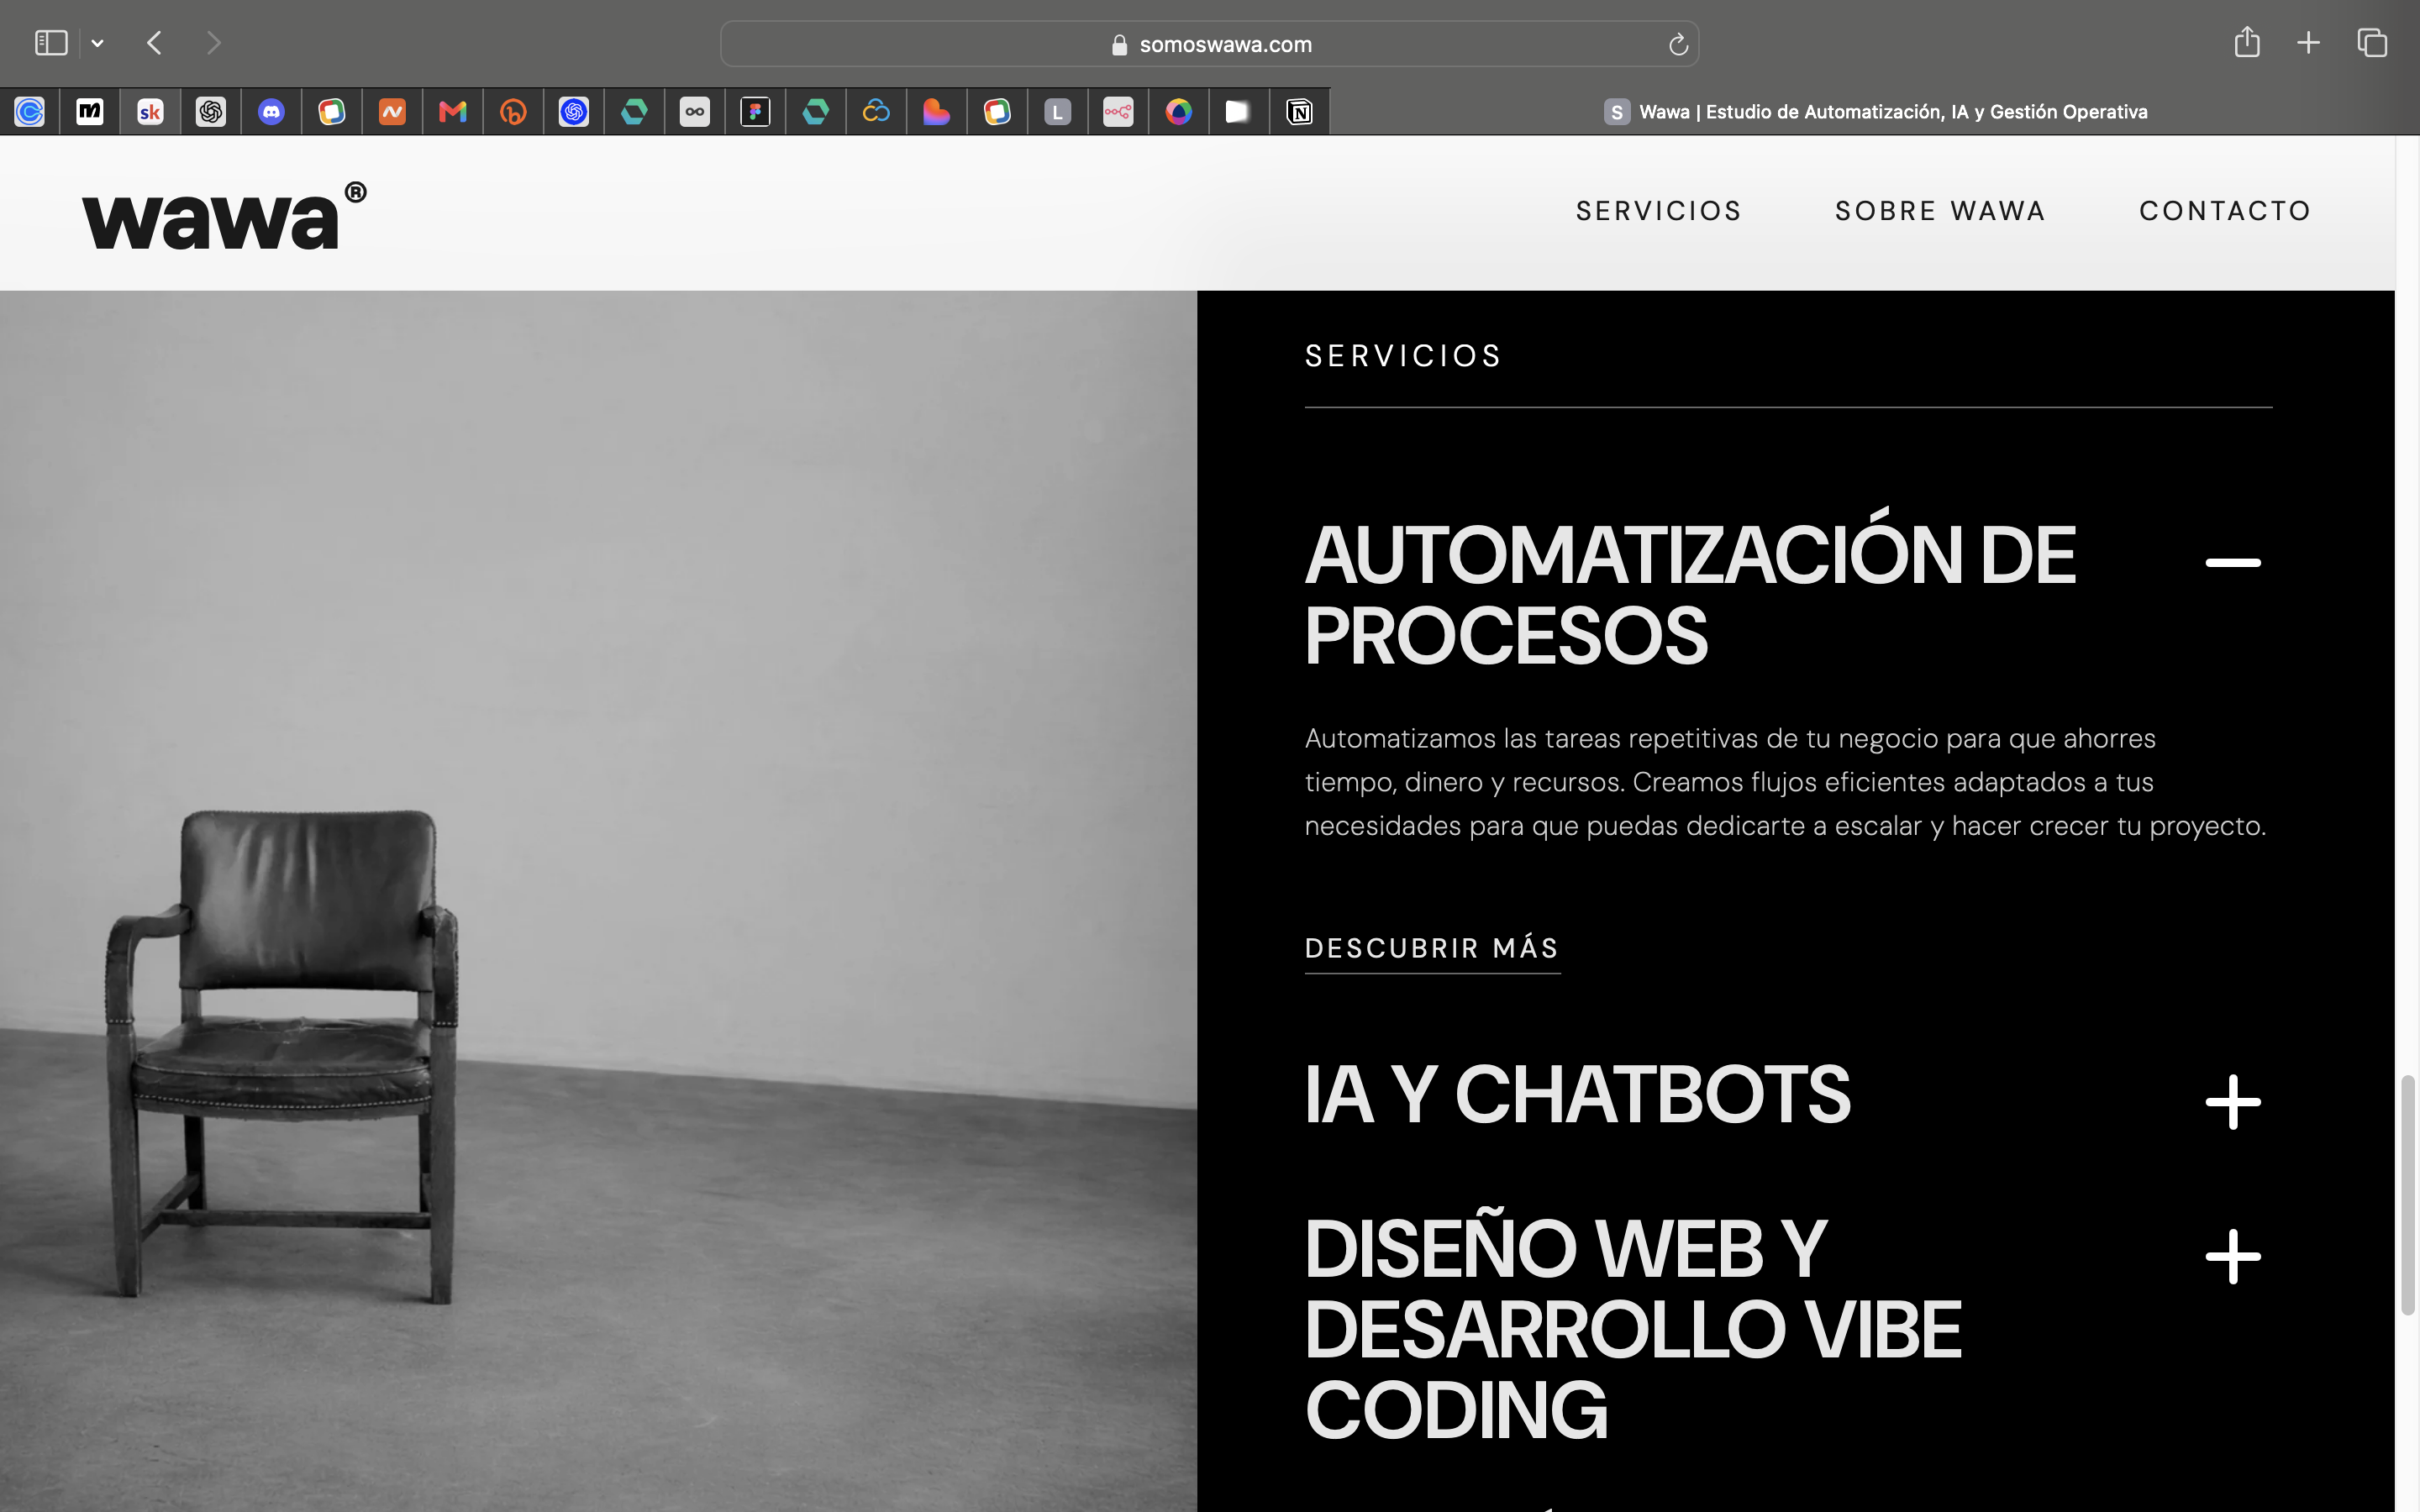Viewport: 2420px width, 1512px height.
Task: Go back to previous page
Action: coord(154,43)
